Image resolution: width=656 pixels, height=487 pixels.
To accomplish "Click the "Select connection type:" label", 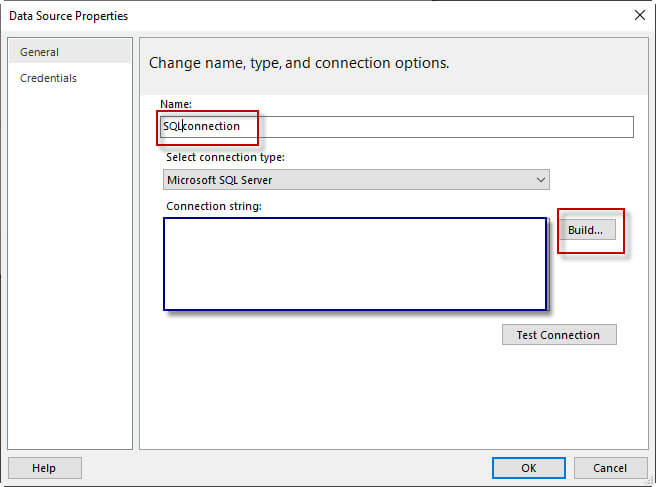I will [x=225, y=157].
